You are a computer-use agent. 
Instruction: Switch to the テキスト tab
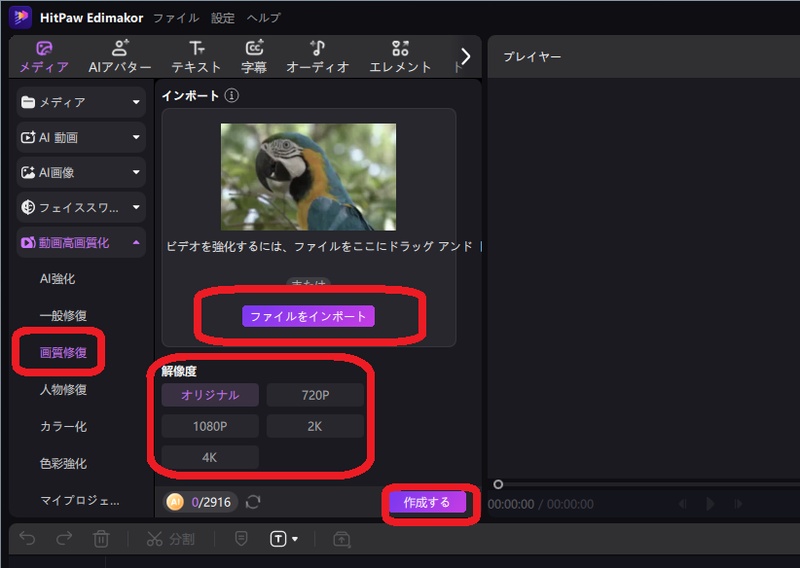[196, 57]
